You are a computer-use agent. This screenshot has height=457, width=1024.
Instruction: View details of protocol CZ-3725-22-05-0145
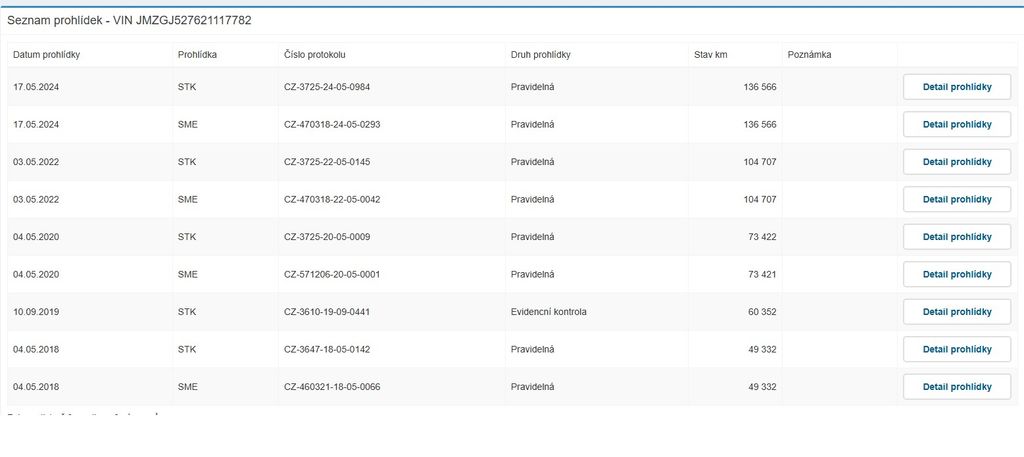(956, 162)
